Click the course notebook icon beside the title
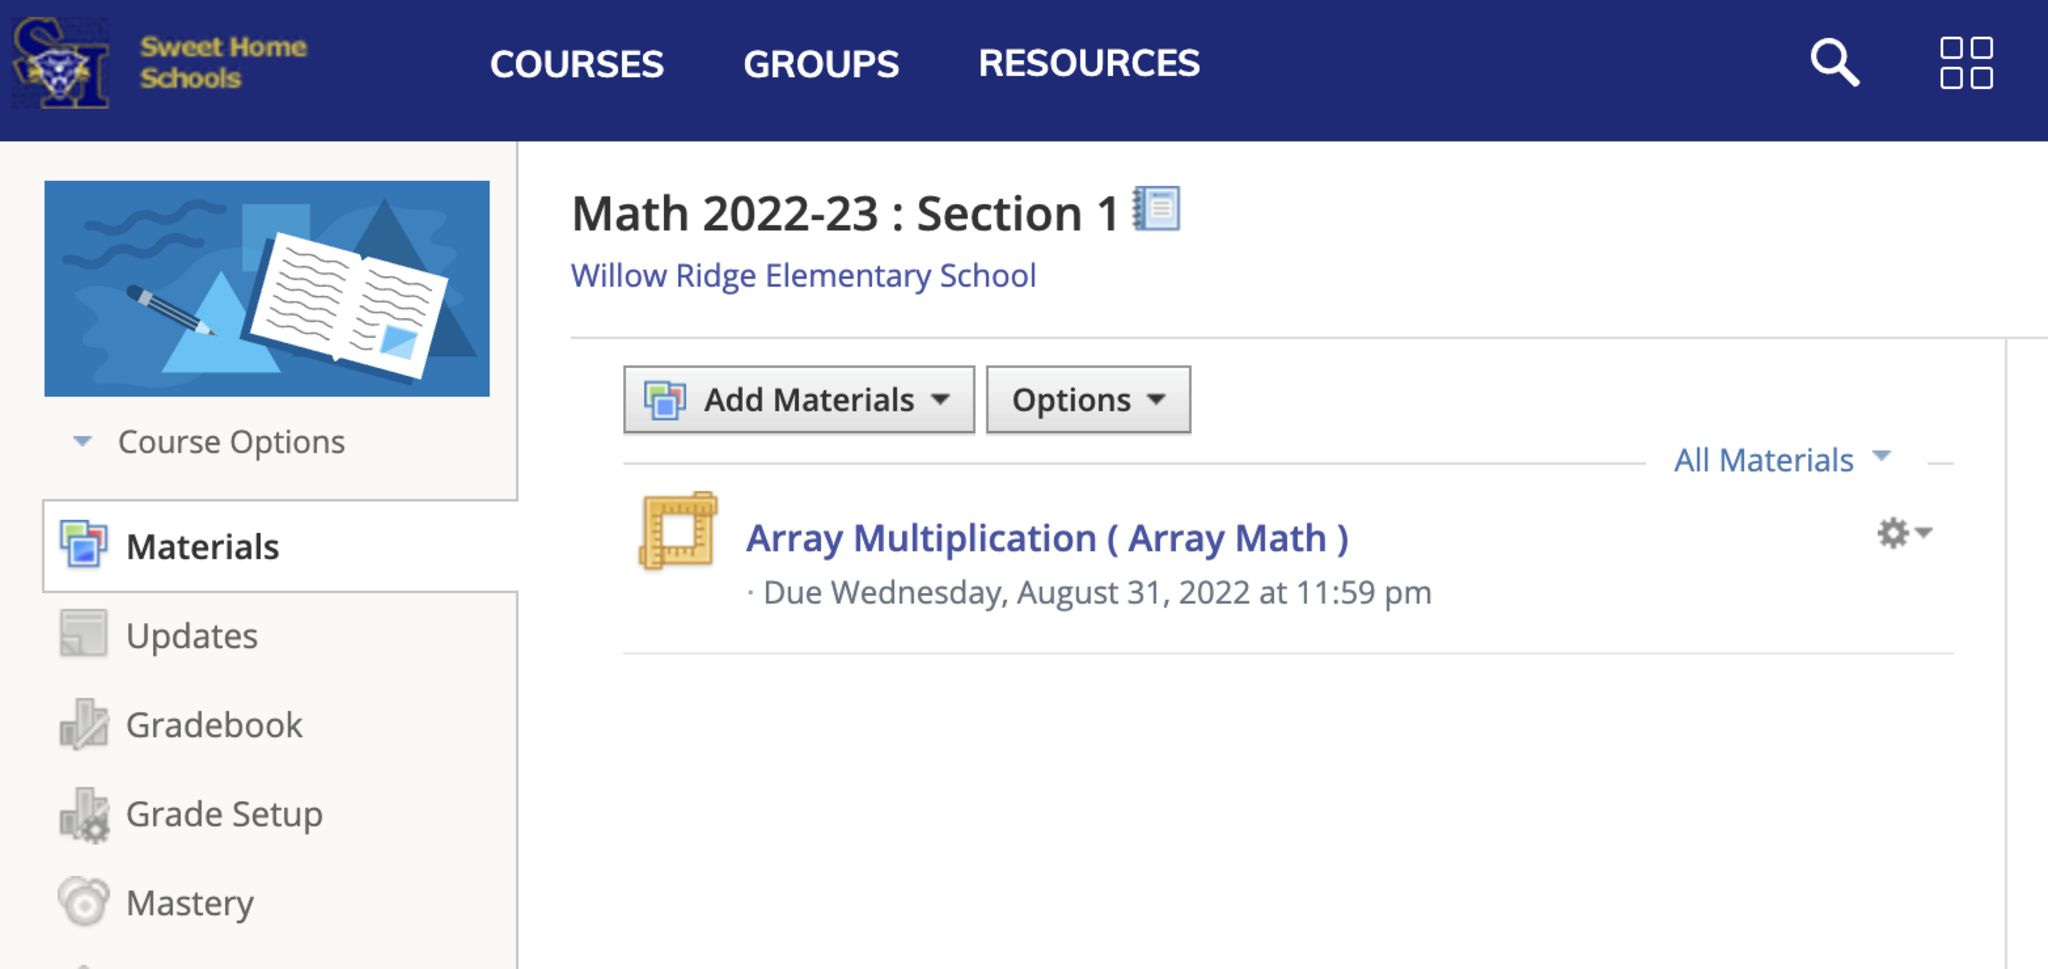This screenshot has width=2048, height=969. click(1157, 209)
